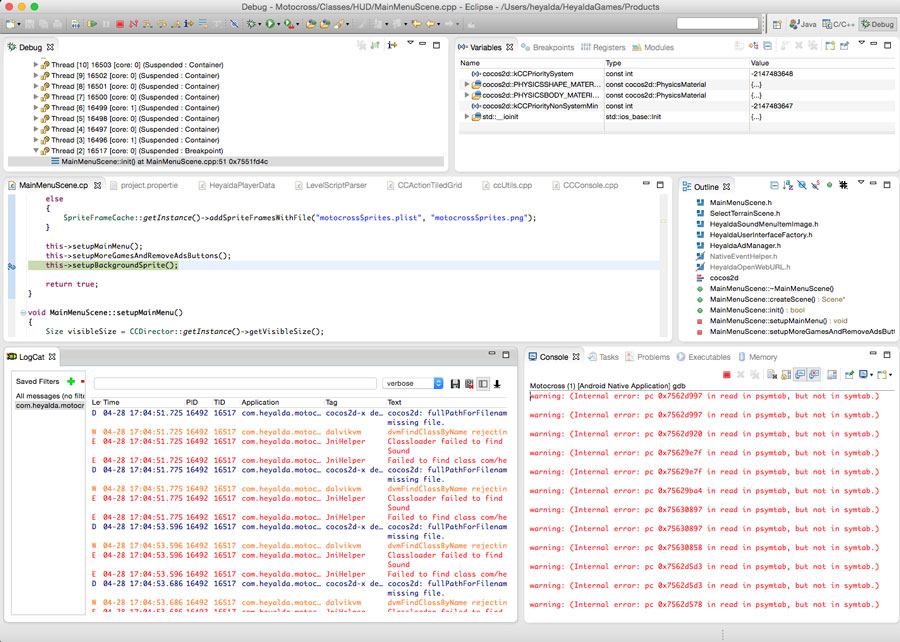This screenshot has width=900, height=642.
Task: Select com.heyalda.motocr saved filter
Action: (x=49, y=406)
